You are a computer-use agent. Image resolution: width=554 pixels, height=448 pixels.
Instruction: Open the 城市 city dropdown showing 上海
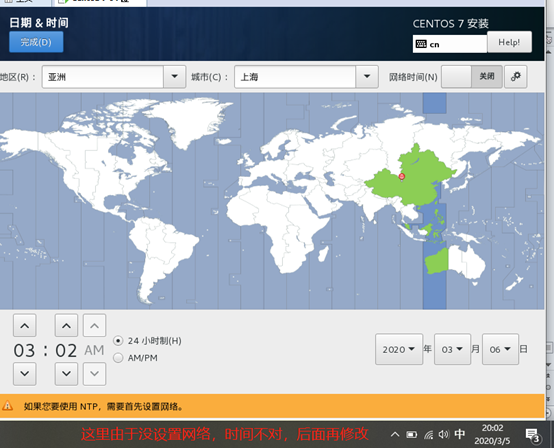pyautogui.click(x=306, y=77)
